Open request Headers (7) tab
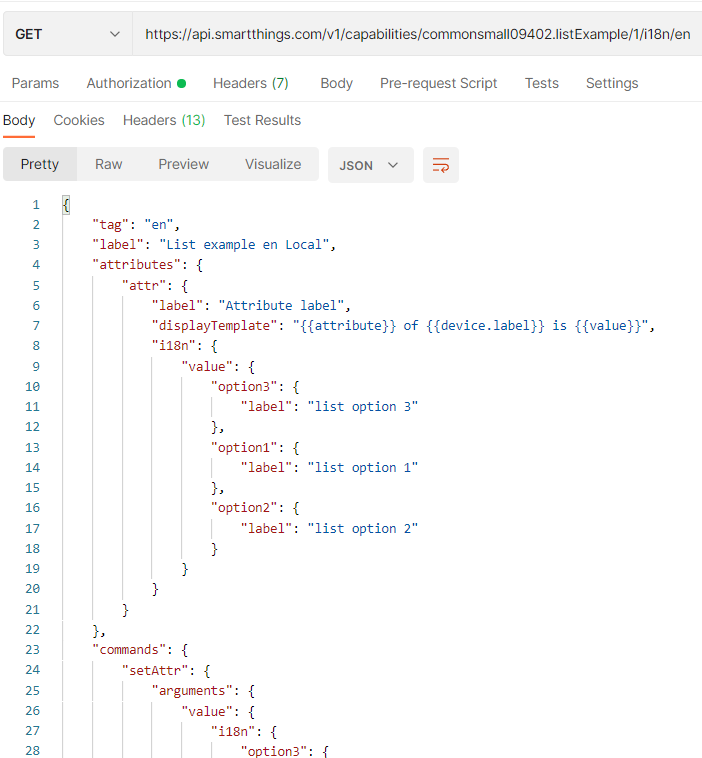Image resolution: width=702 pixels, height=758 pixels. [x=250, y=83]
